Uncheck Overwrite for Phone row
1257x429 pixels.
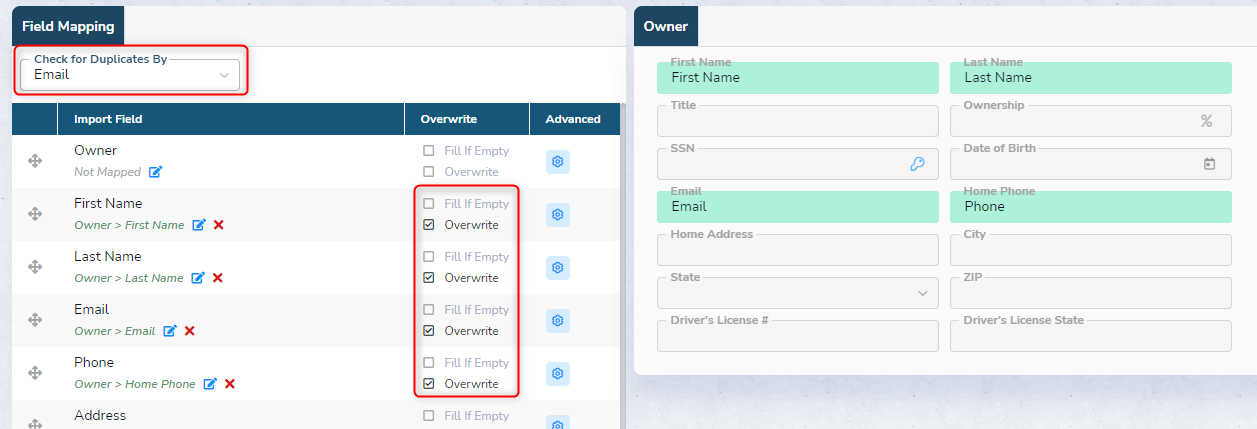[x=429, y=384]
